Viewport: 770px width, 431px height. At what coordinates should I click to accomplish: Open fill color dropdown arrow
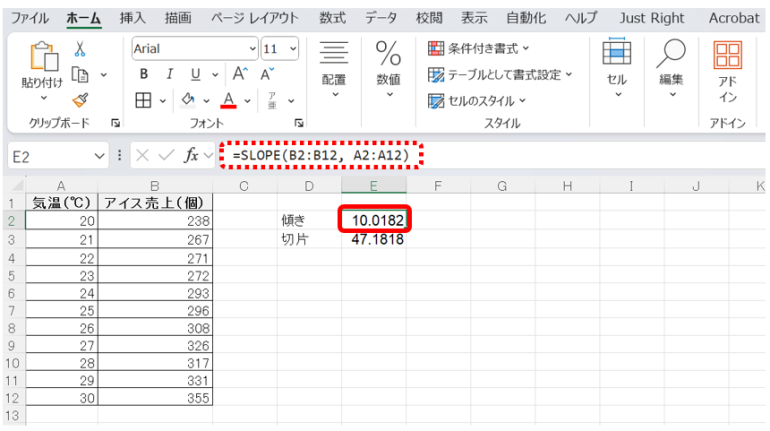(x=207, y=101)
